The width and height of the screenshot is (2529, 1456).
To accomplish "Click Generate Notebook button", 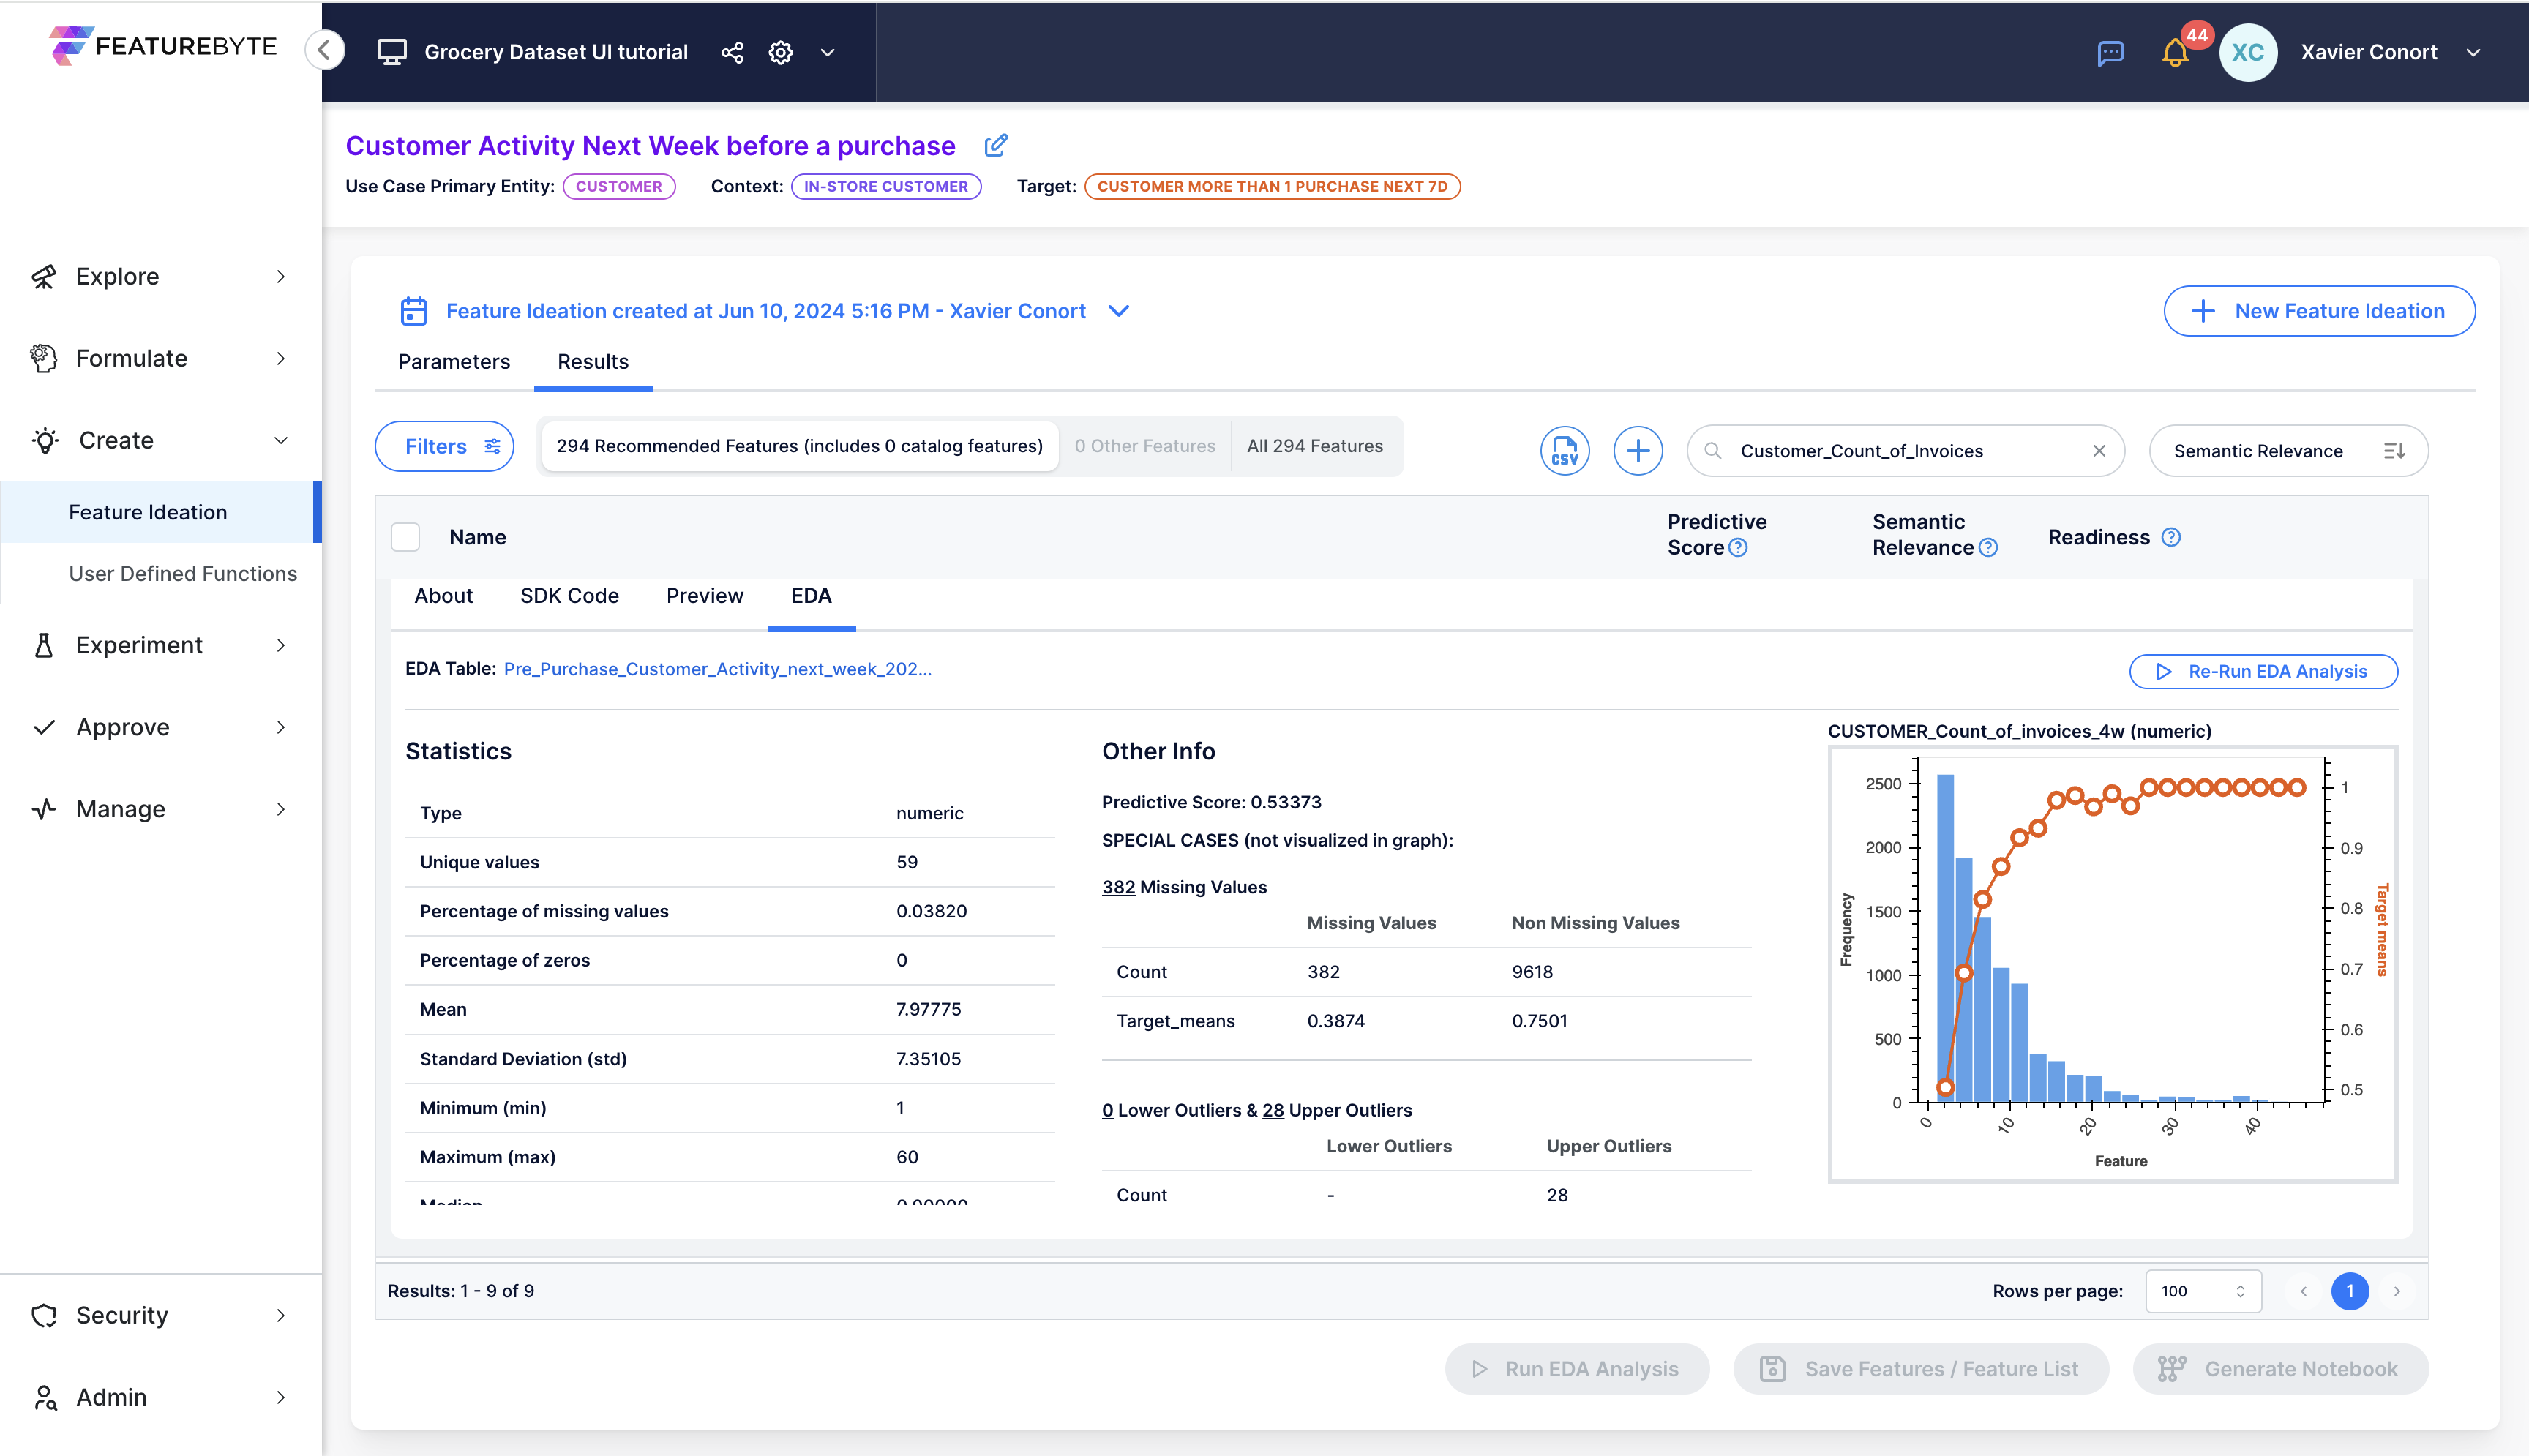I will click(2280, 1369).
